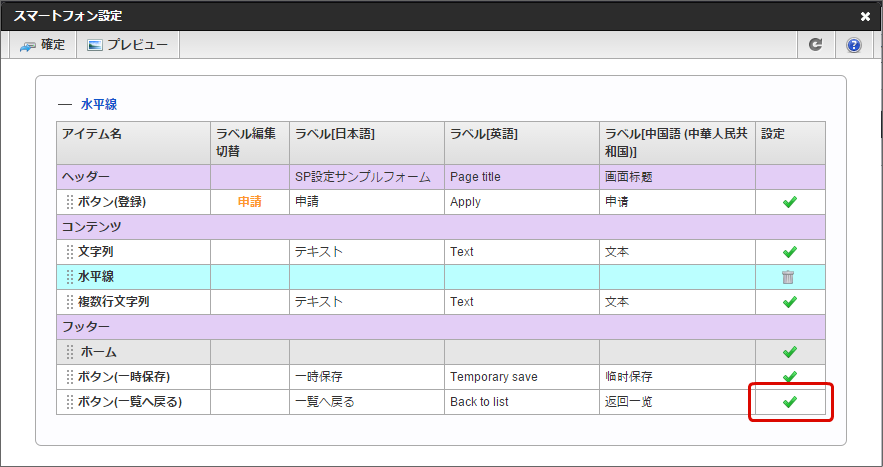Click the drag handle beside ボタン(登録)
883x467 pixels.
[x=70, y=202]
